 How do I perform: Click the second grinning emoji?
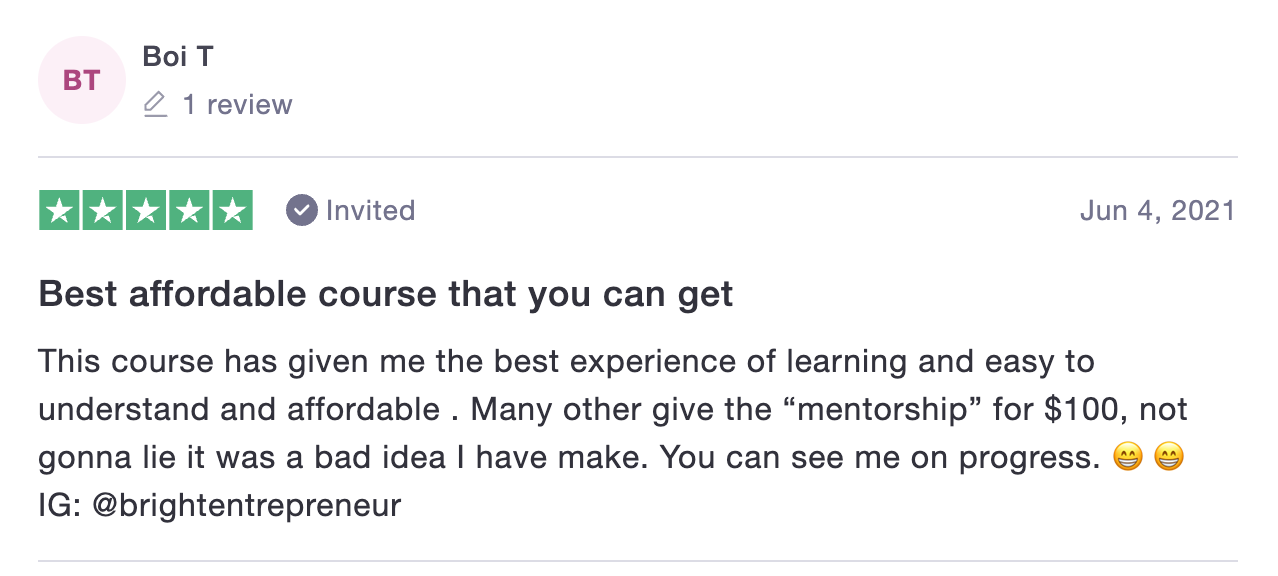pos(1169,458)
